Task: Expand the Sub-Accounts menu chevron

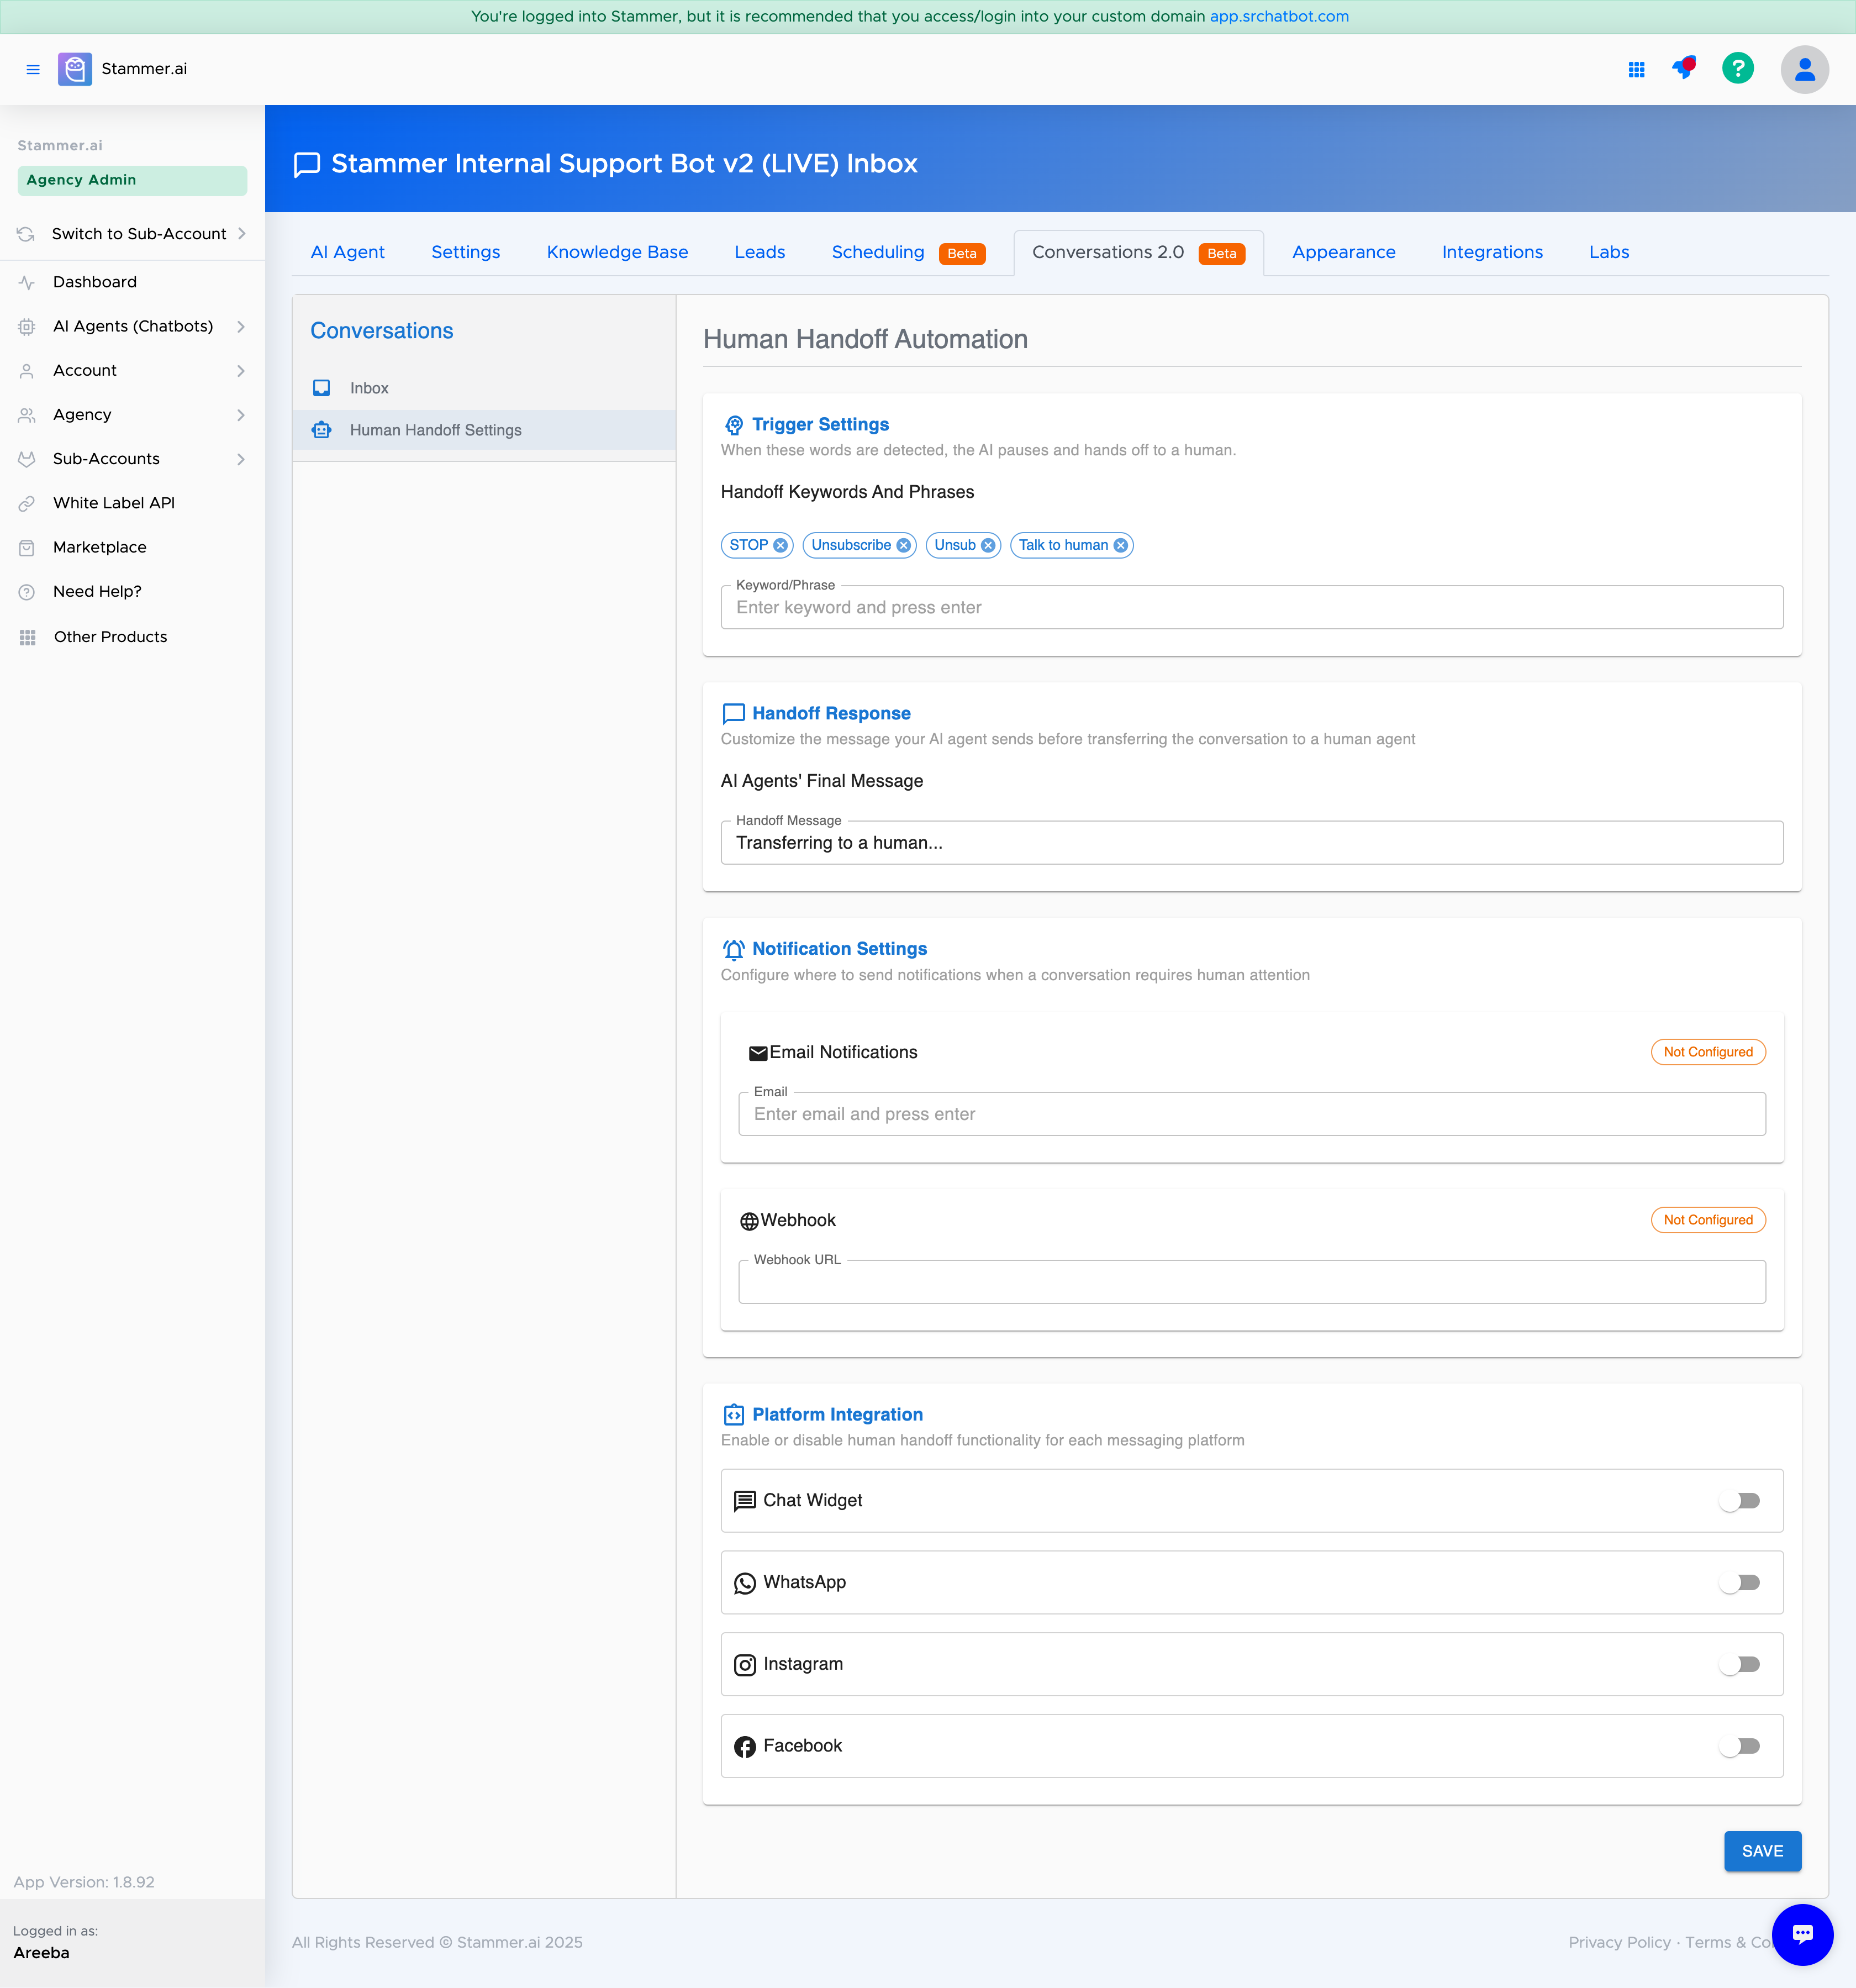Action: (241, 459)
